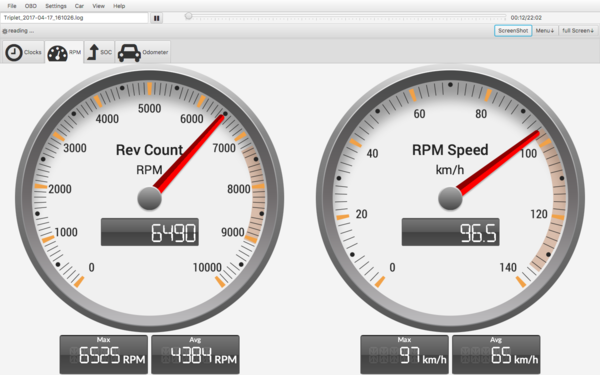This screenshot has height=375, width=600.
Task: Open the View menu
Action: pos(98,6)
